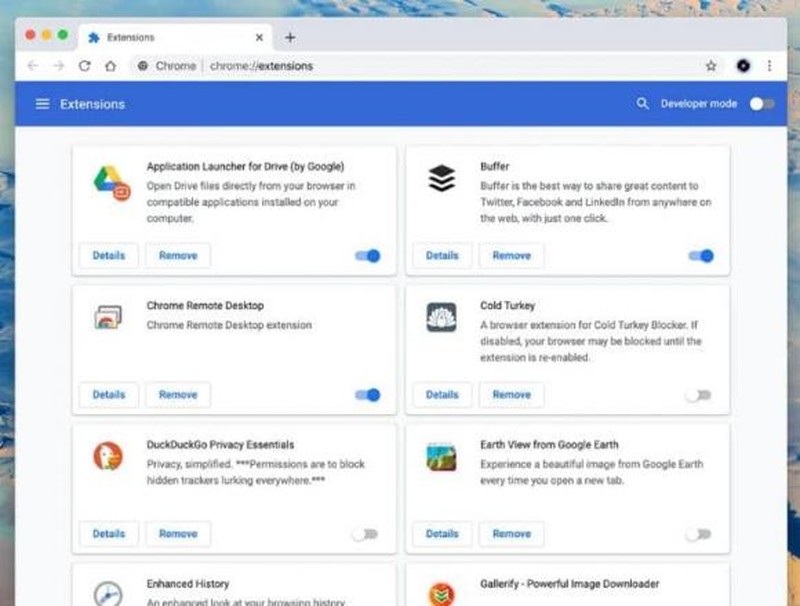Open Details for Application Launcher for Drive

point(109,256)
